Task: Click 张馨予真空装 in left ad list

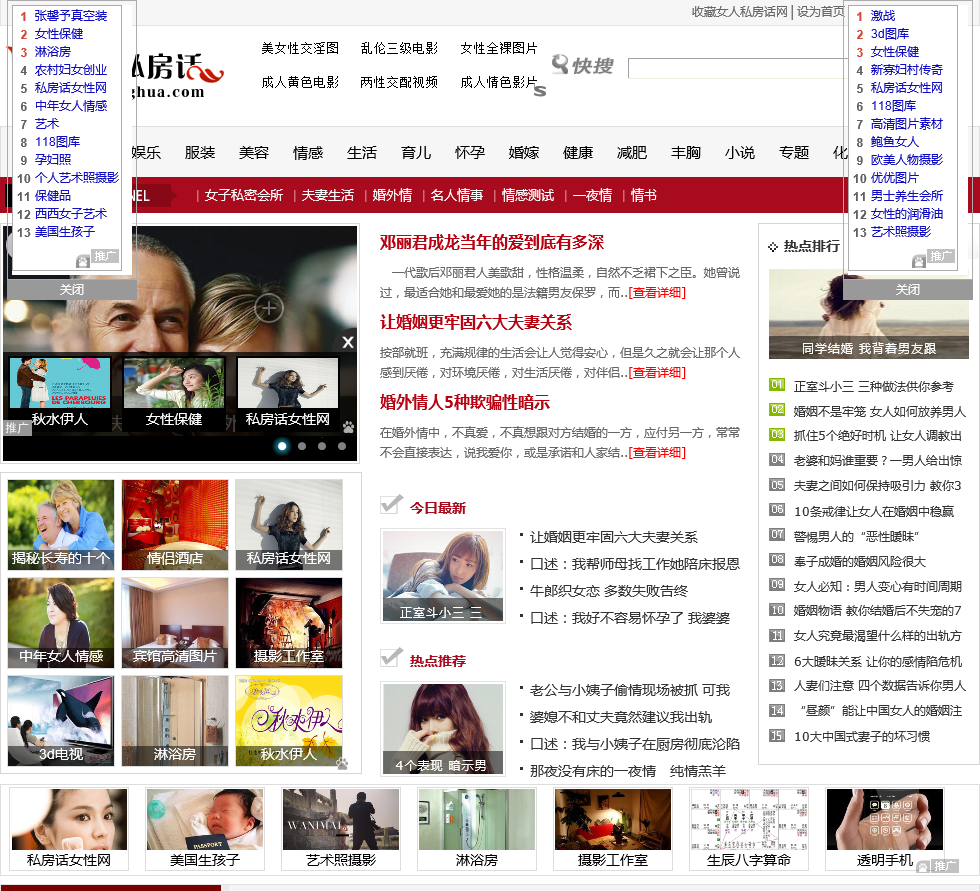Action: click(x=71, y=16)
